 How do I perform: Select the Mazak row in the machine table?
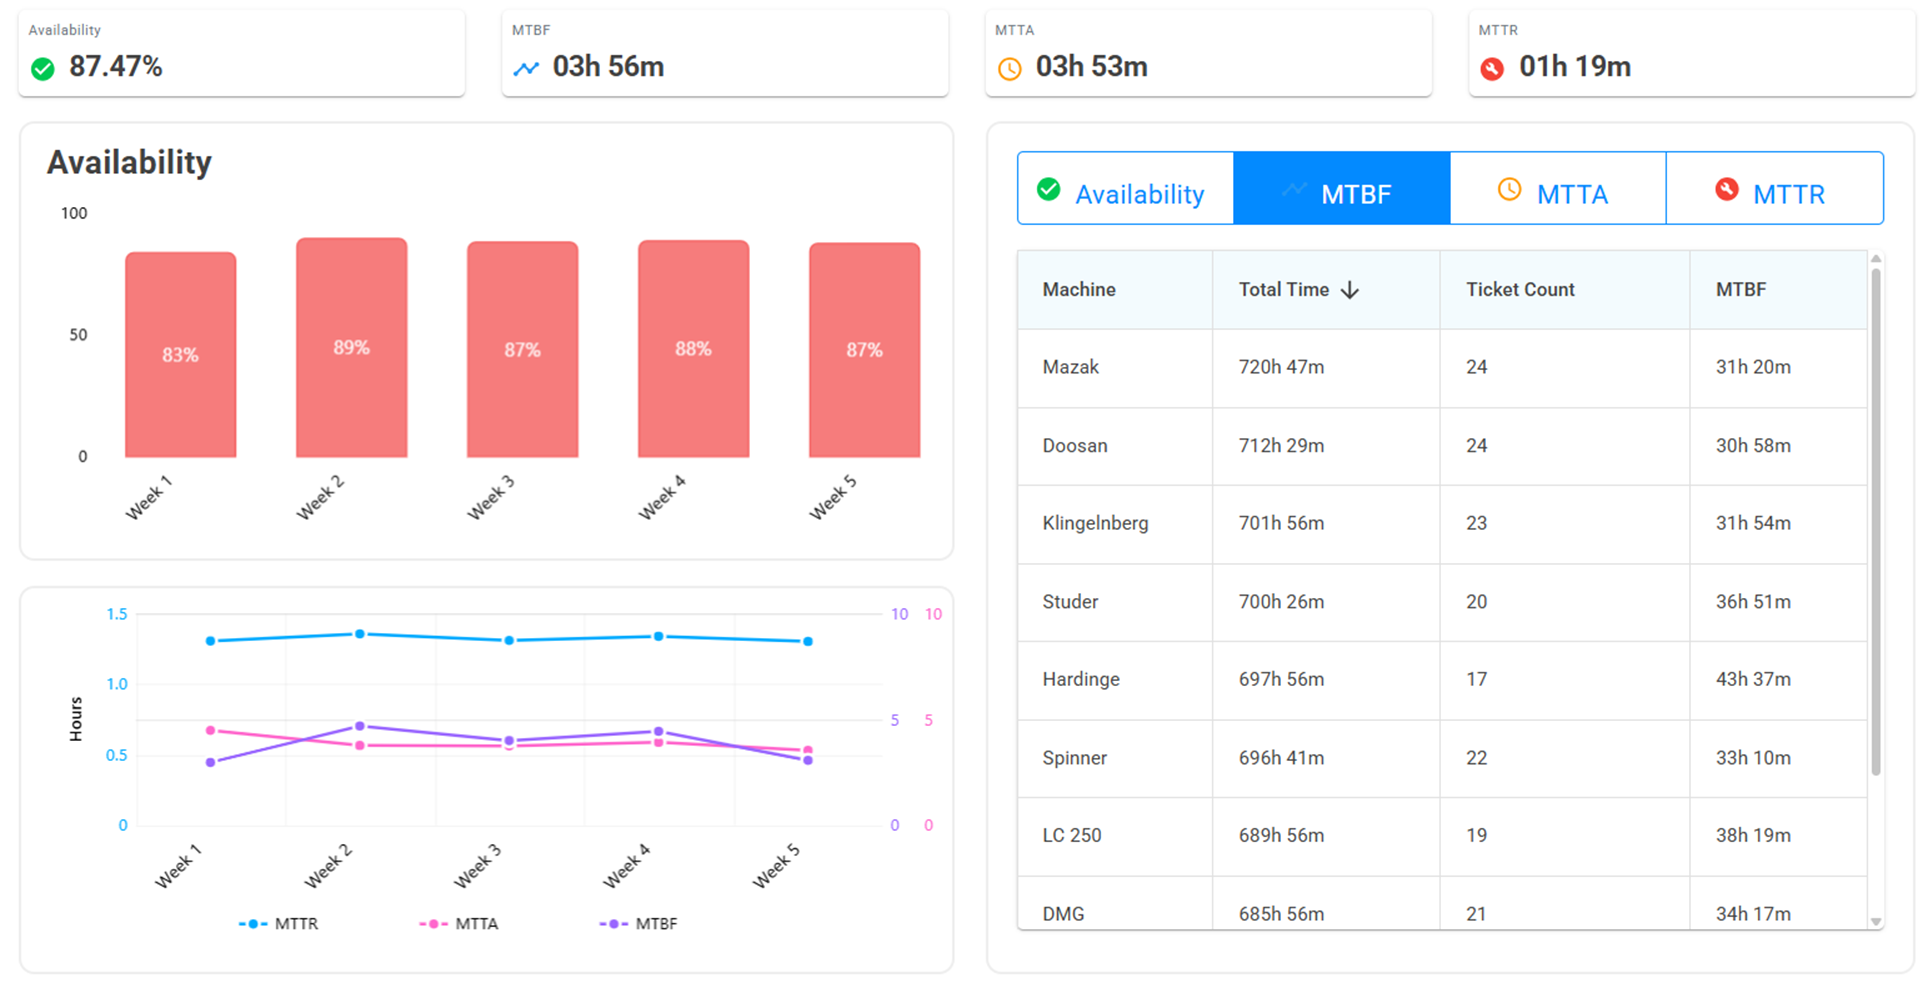[x=1442, y=368]
